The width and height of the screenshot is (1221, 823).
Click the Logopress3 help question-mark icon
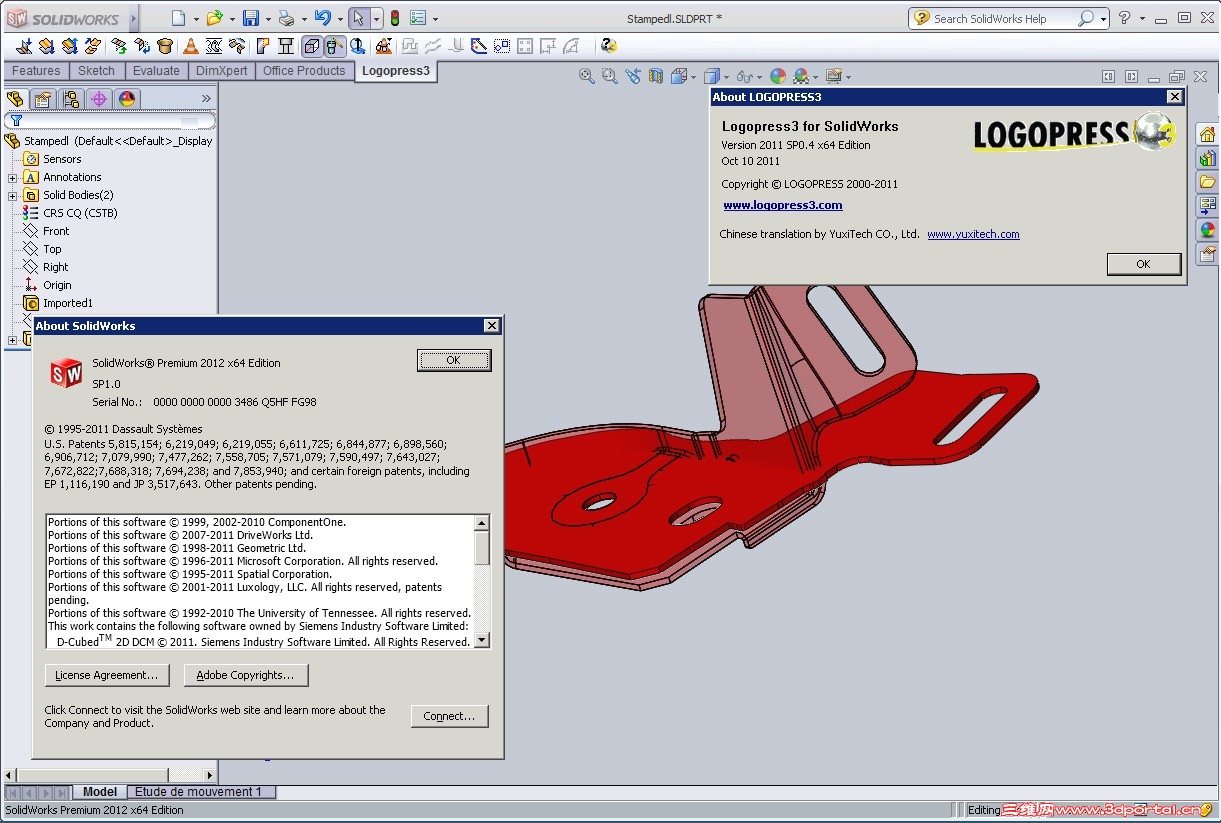click(x=608, y=45)
